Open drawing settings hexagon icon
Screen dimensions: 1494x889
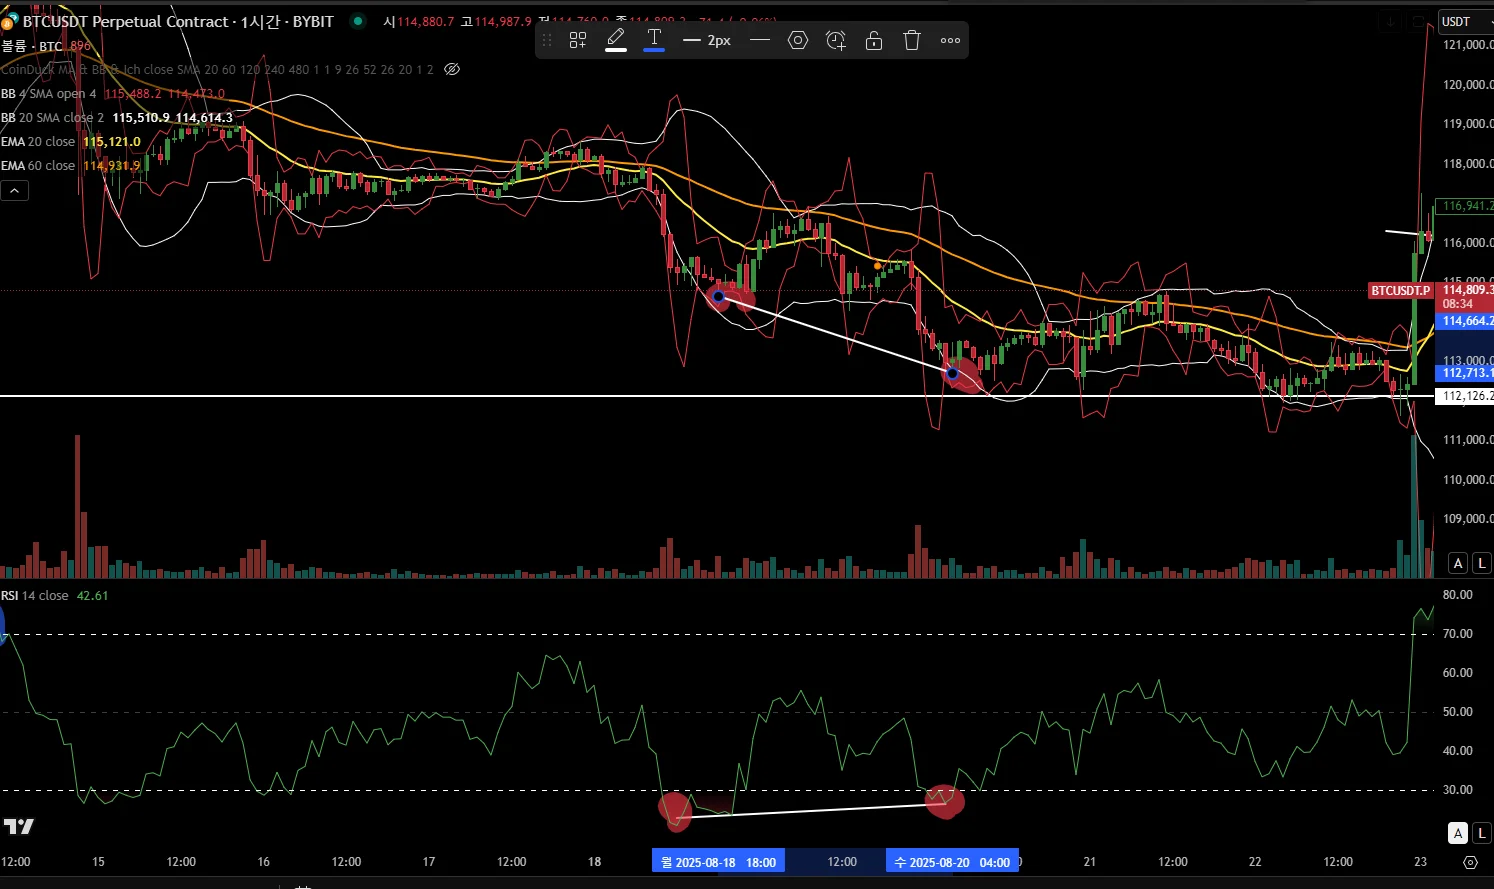click(798, 40)
